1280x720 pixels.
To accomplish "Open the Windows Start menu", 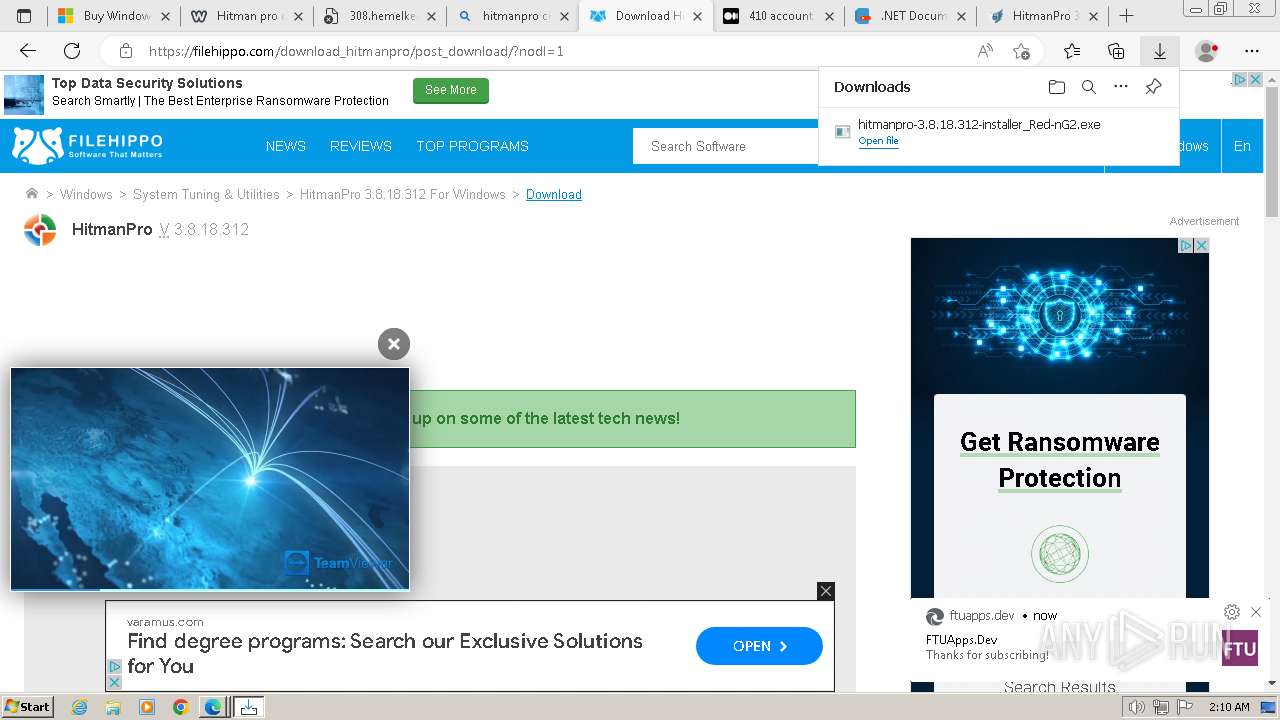I will tap(27, 707).
